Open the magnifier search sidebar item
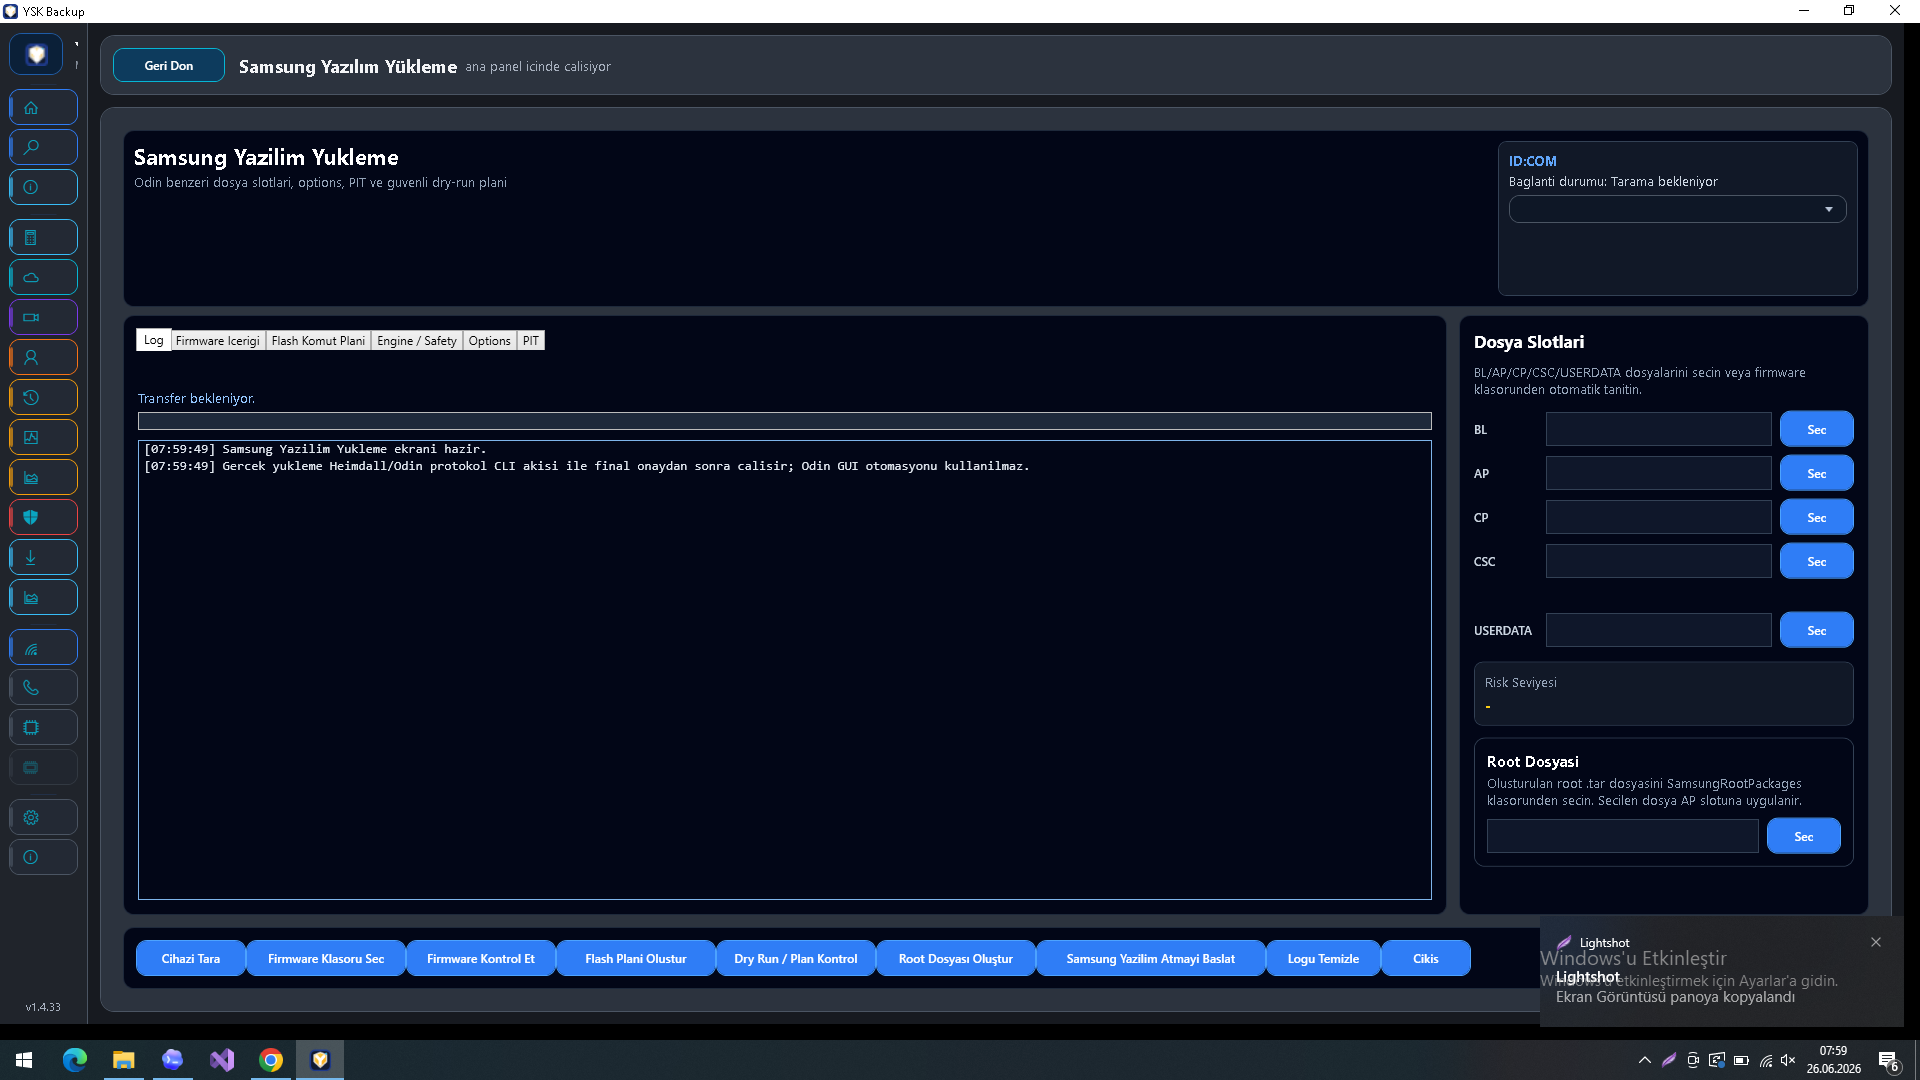The width and height of the screenshot is (1920, 1080). coord(43,147)
